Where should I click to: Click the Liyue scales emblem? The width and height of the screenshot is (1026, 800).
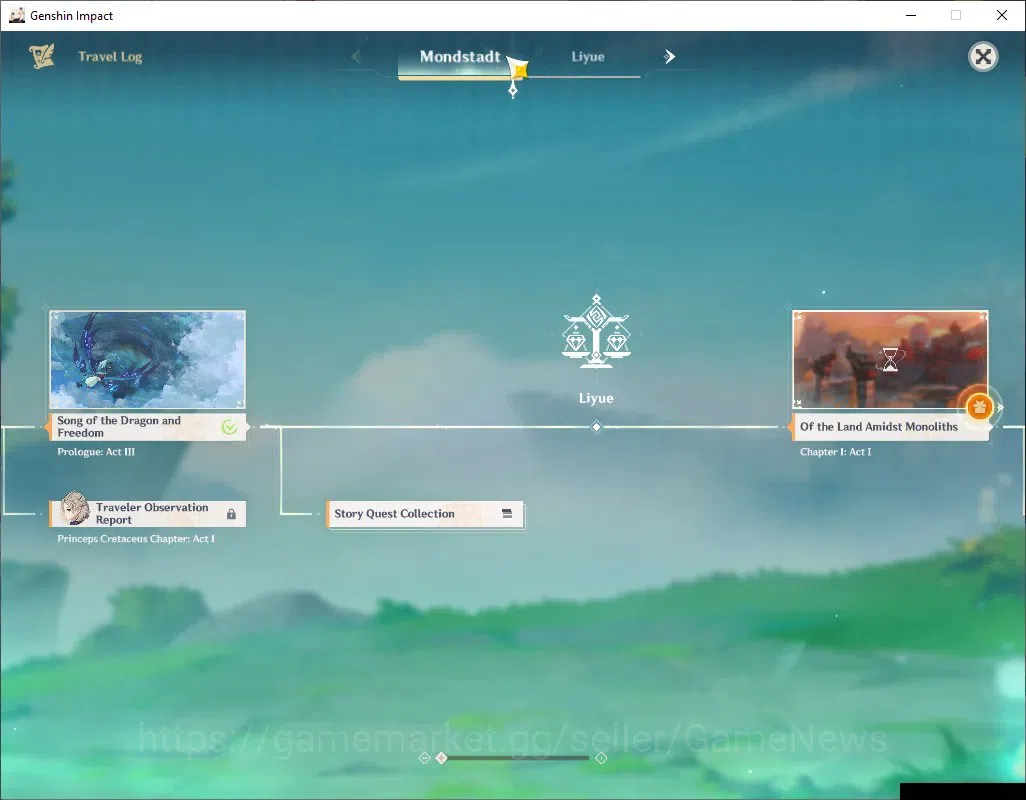596,332
